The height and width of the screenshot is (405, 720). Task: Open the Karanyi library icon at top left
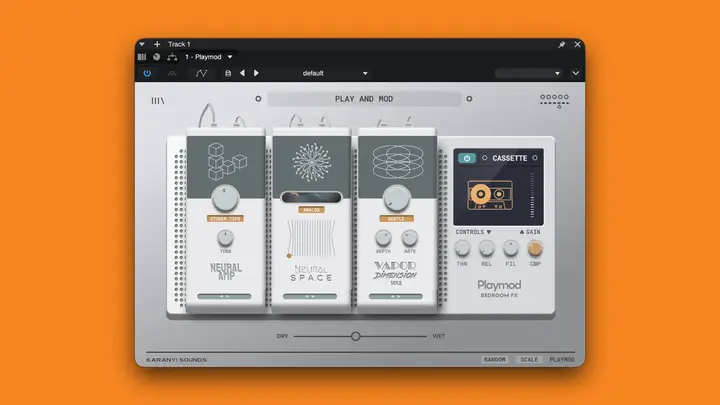pyautogui.click(x=158, y=101)
